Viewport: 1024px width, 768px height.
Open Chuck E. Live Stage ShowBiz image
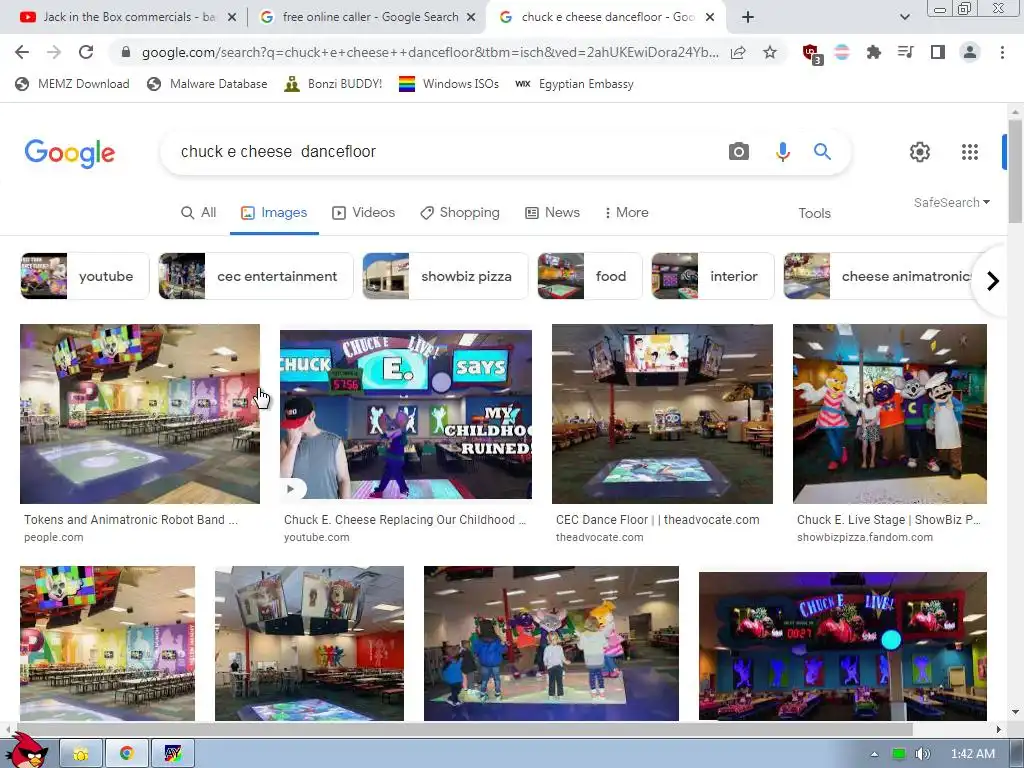point(889,414)
